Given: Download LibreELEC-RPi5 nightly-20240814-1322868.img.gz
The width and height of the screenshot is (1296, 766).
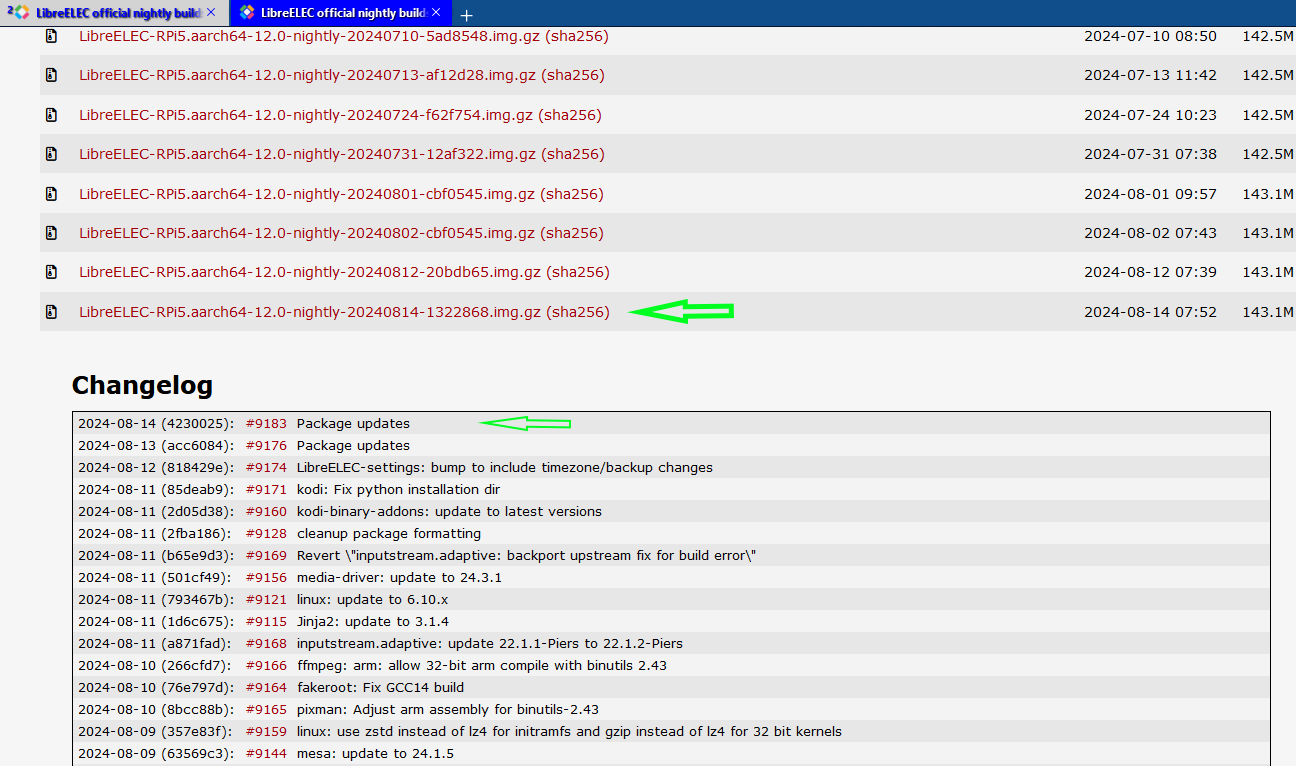Looking at the screenshot, I should 310,312.
